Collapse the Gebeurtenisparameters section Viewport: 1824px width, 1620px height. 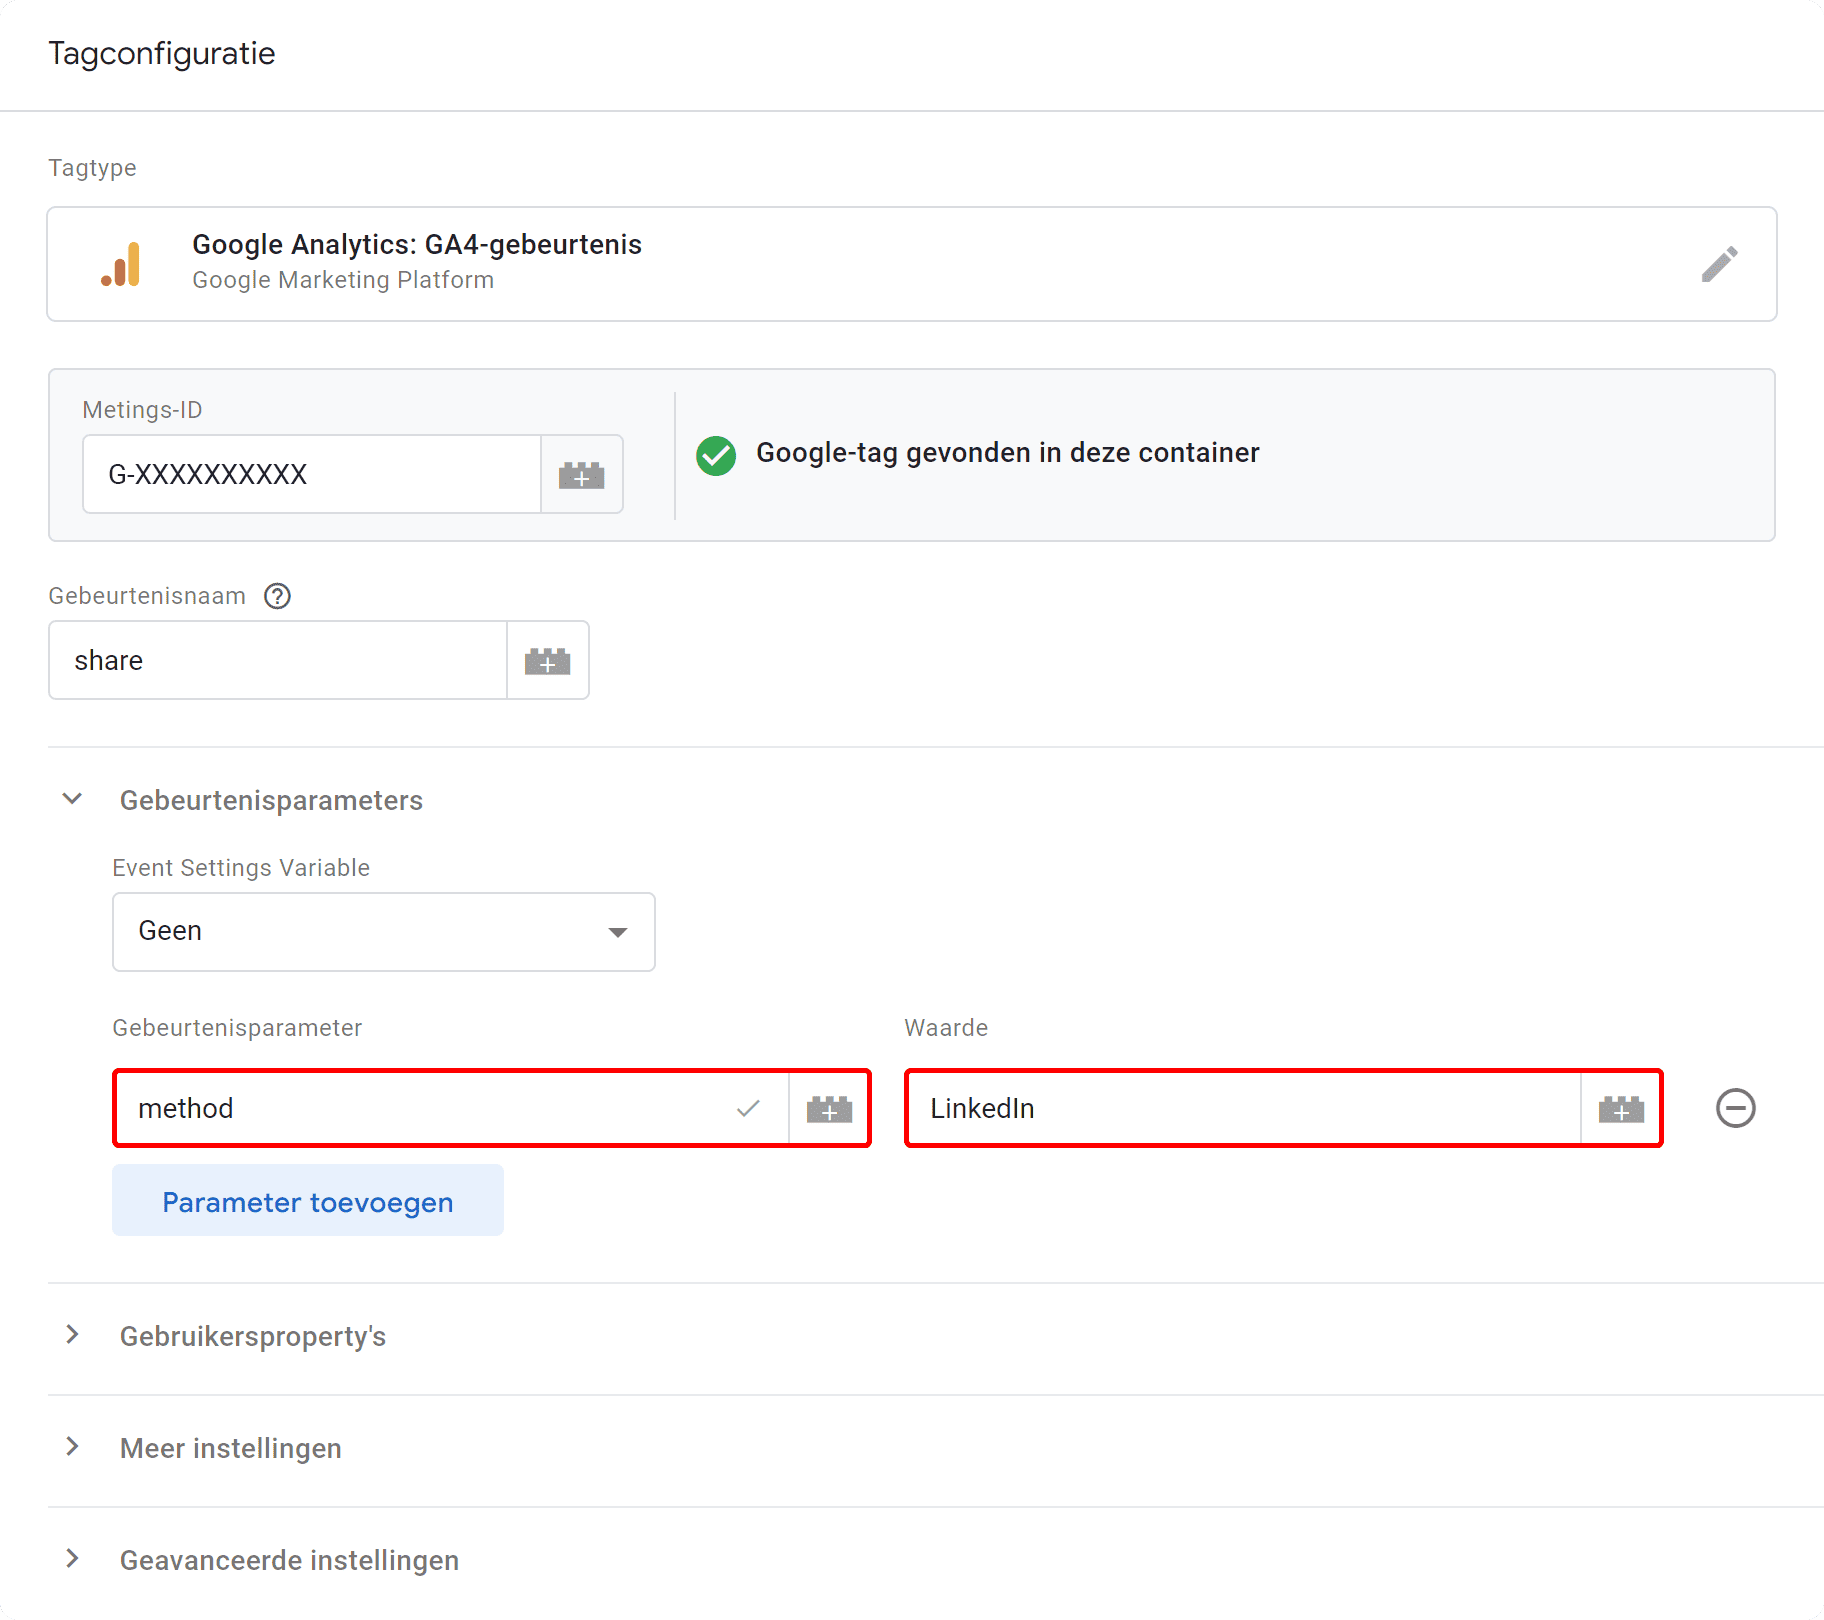tap(71, 799)
